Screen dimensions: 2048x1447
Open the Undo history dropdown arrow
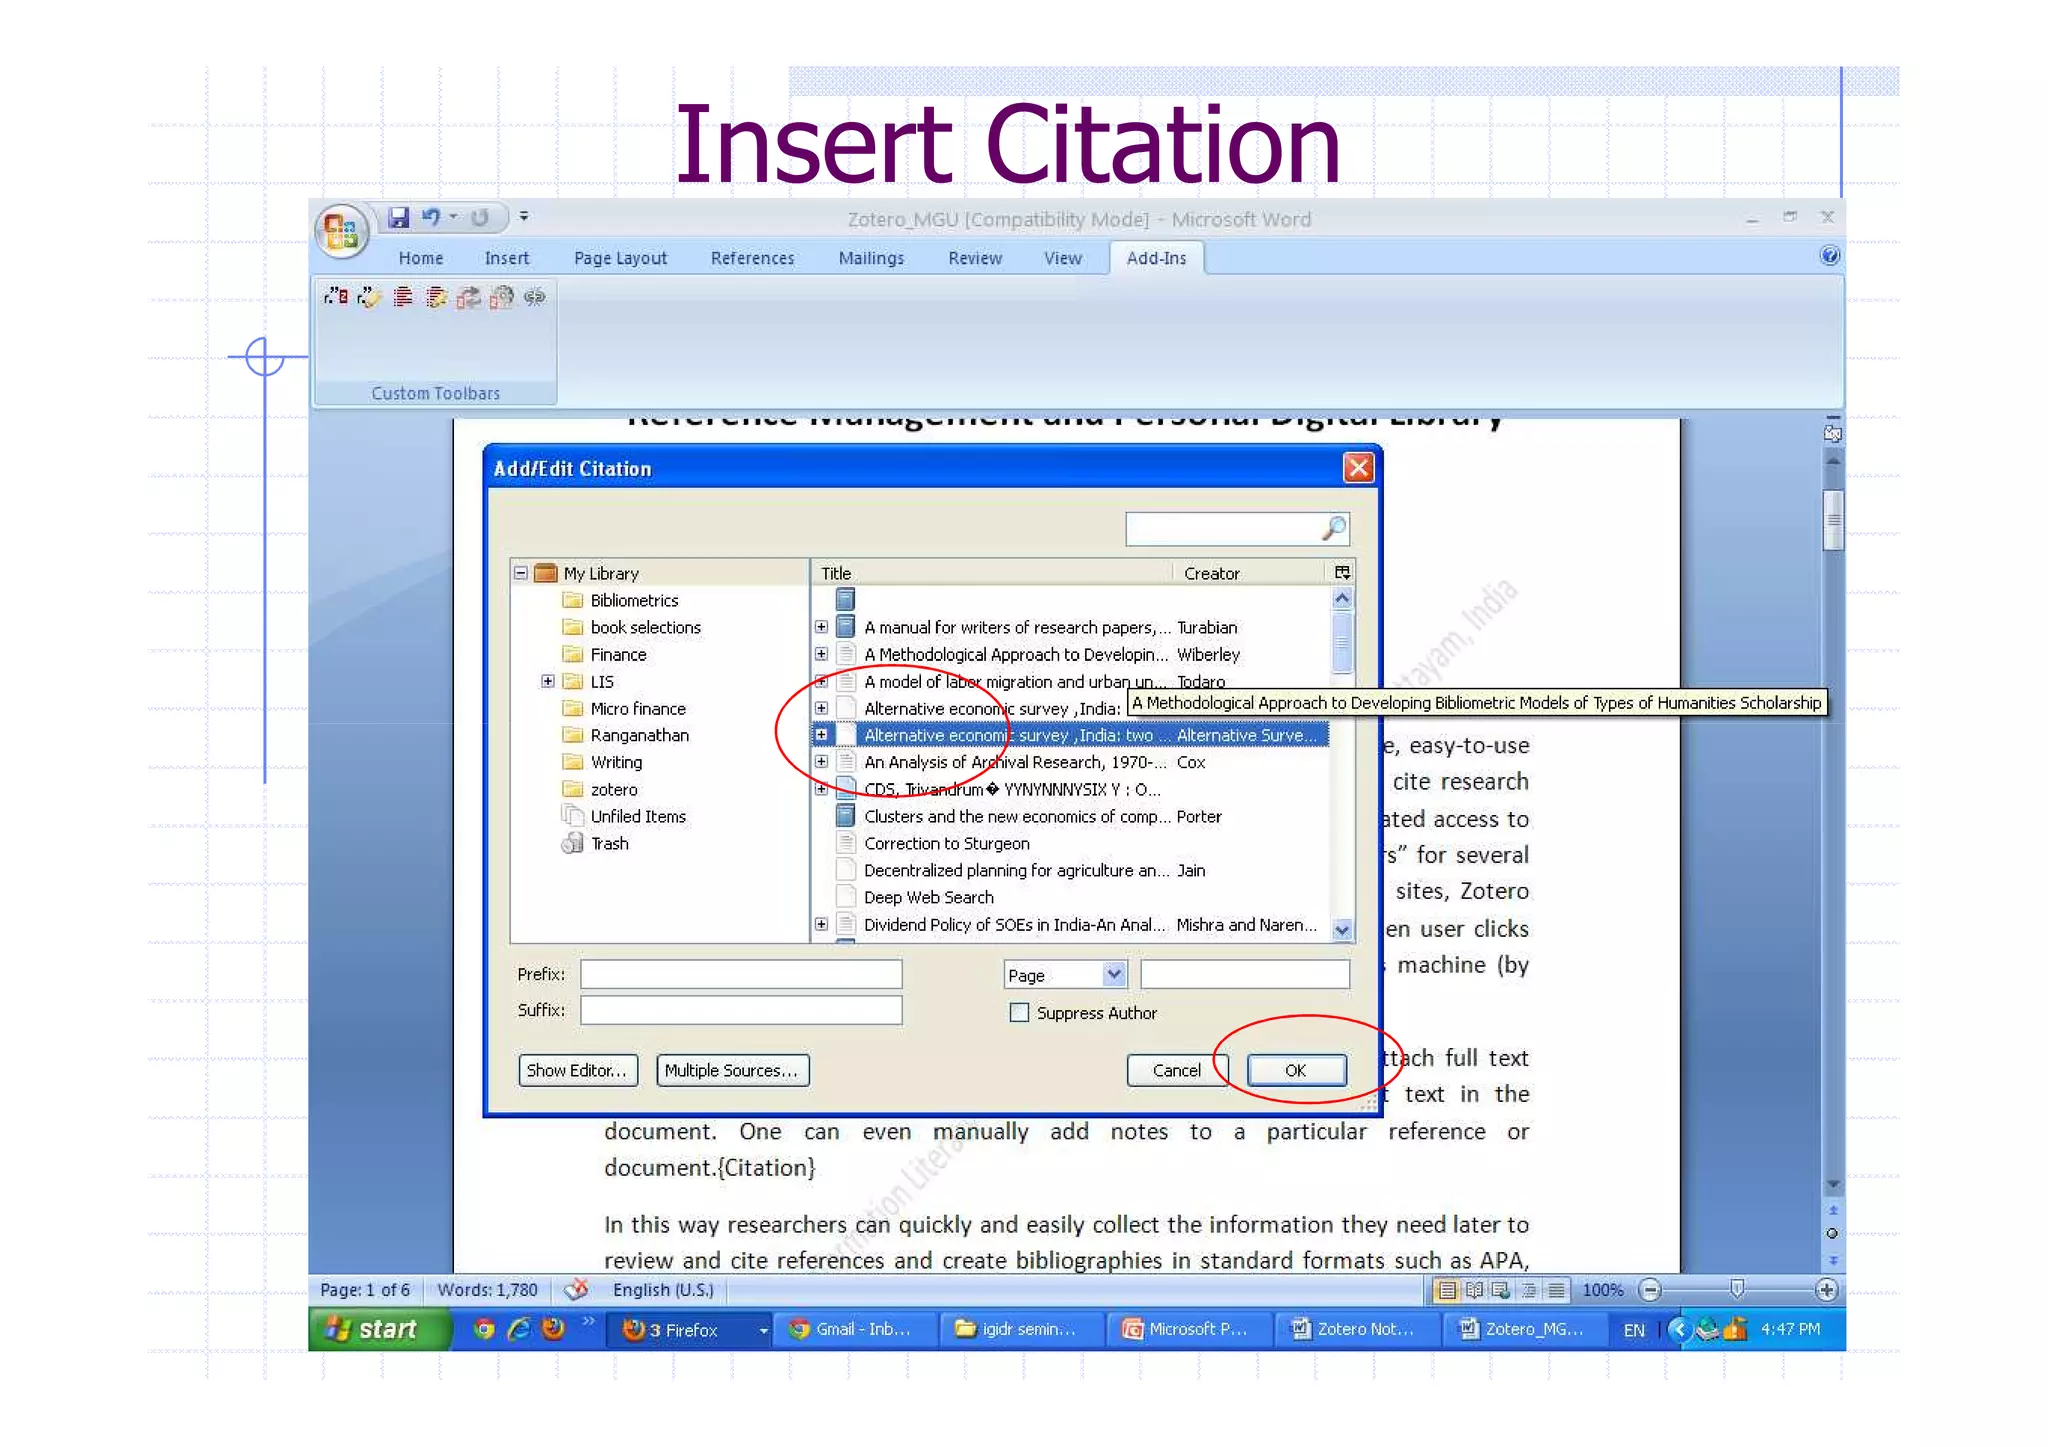[454, 217]
